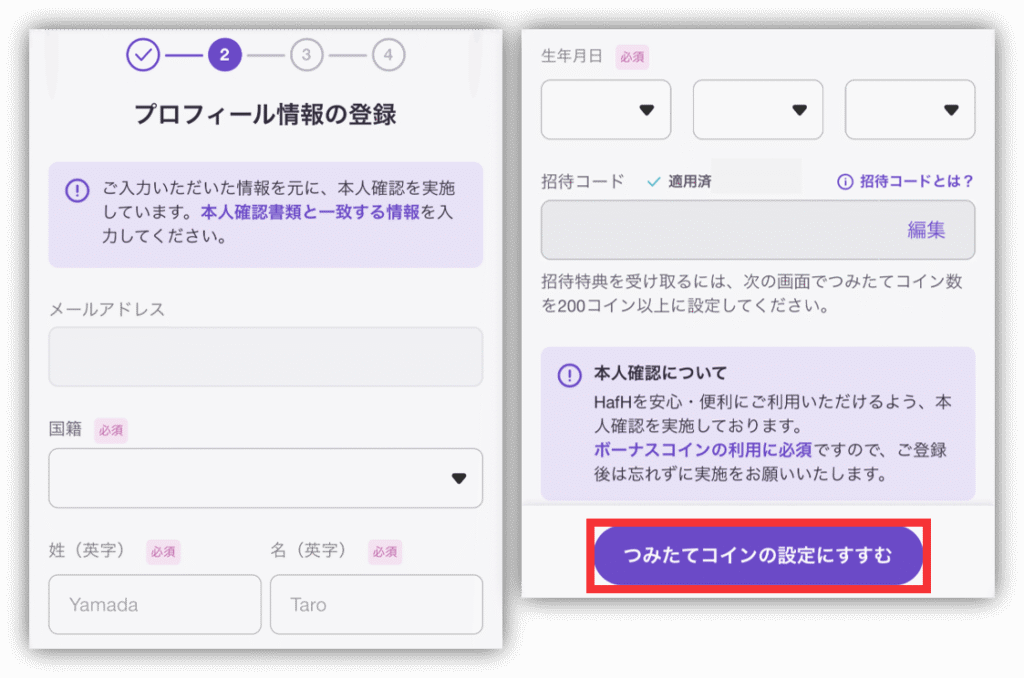Click the 名（英字） Taro input field
Viewport: 1024px width, 678px height.
pos(376,604)
